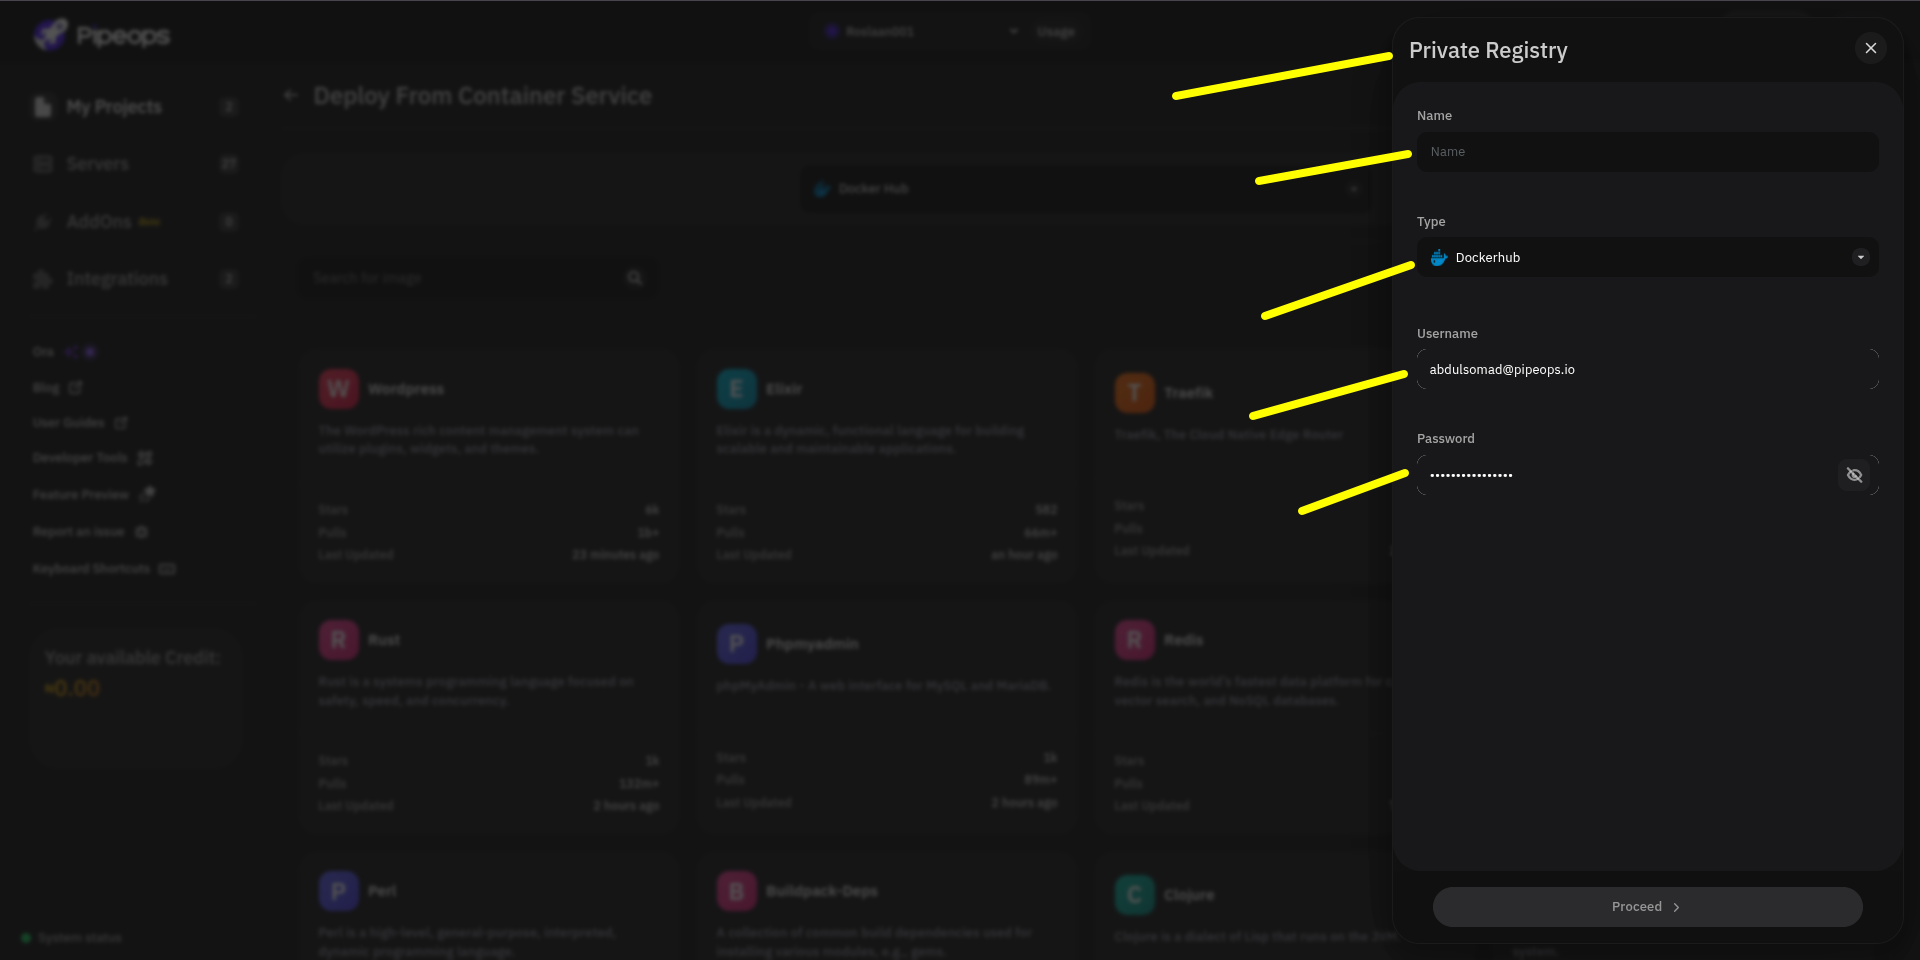Open Integrations in the sidebar
Image resolution: width=1920 pixels, height=960 pixels.
pos(135,279)
